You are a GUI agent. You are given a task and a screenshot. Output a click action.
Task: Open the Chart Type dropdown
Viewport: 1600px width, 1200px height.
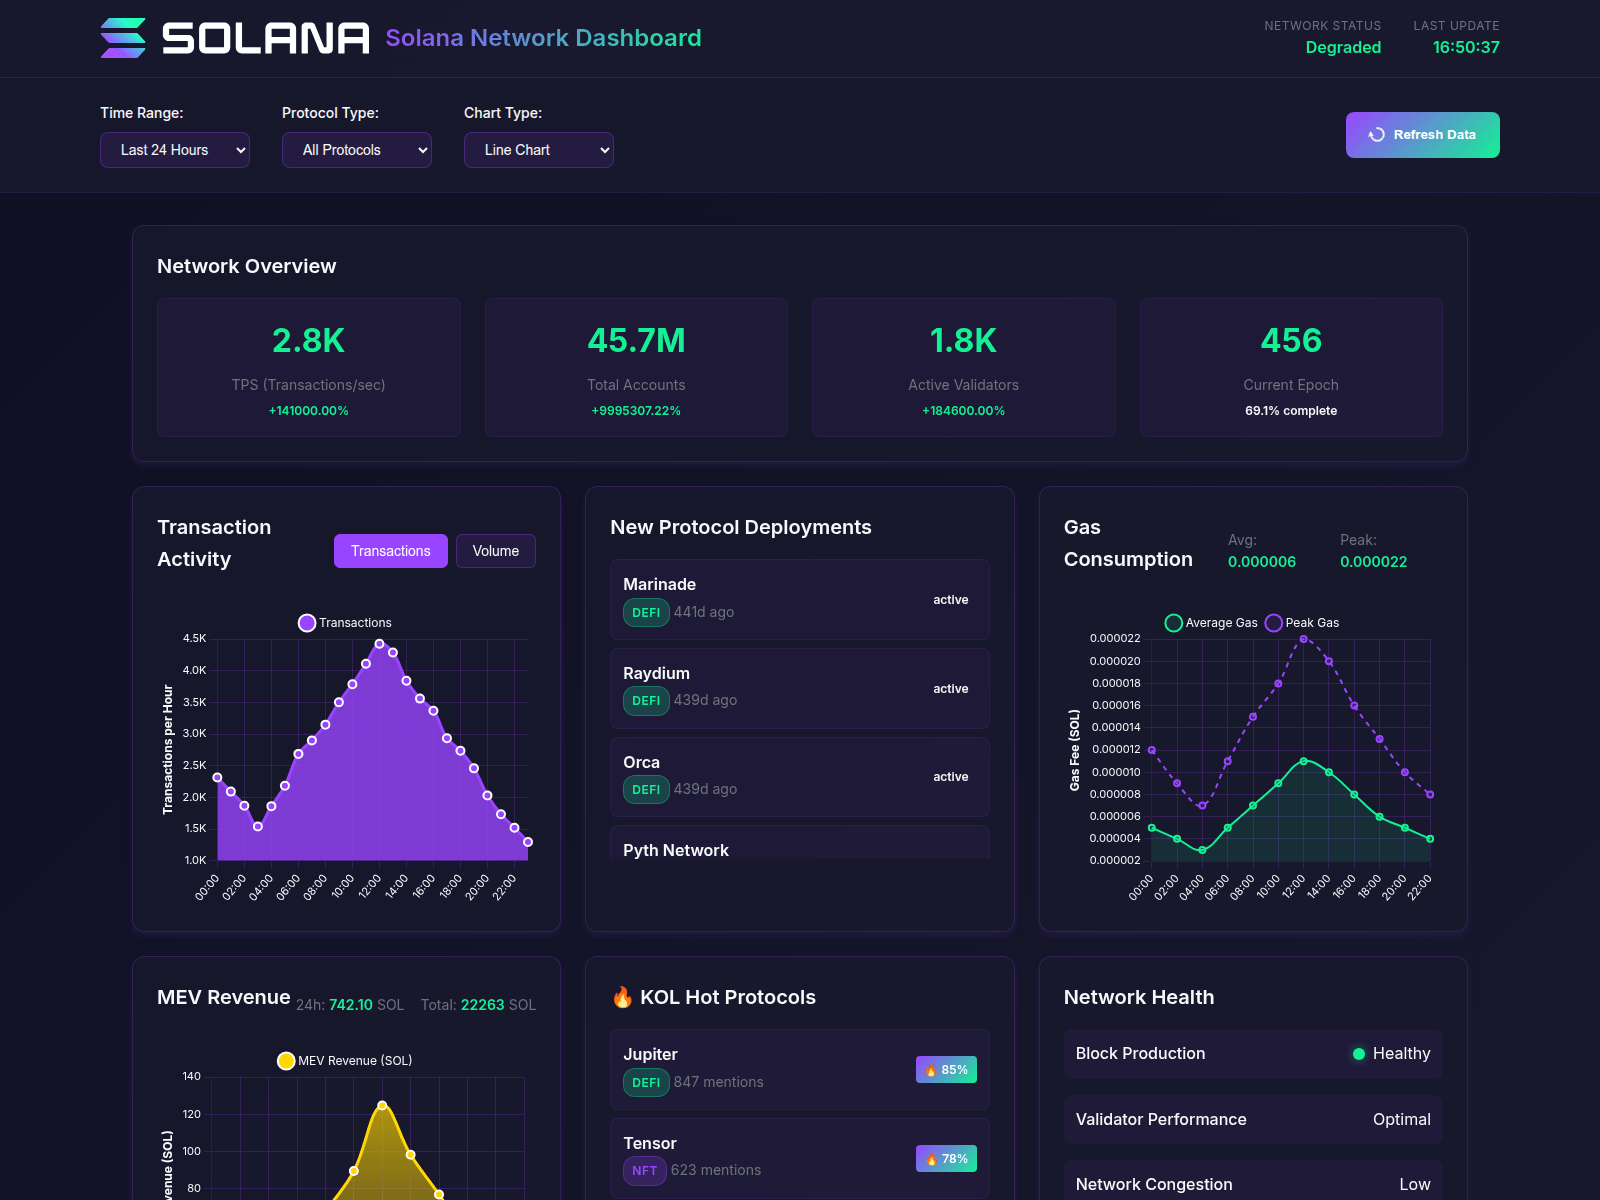539,150
